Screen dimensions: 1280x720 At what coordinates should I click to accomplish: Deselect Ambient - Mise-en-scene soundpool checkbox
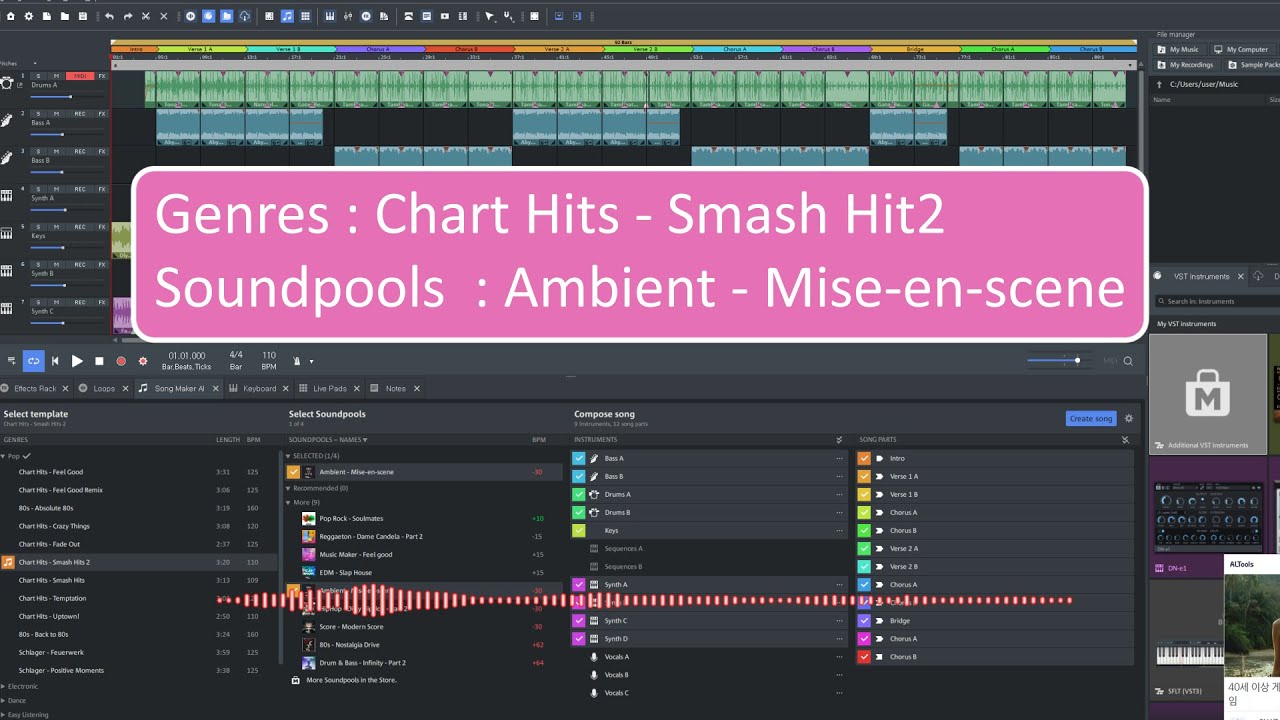pos(293,472)
